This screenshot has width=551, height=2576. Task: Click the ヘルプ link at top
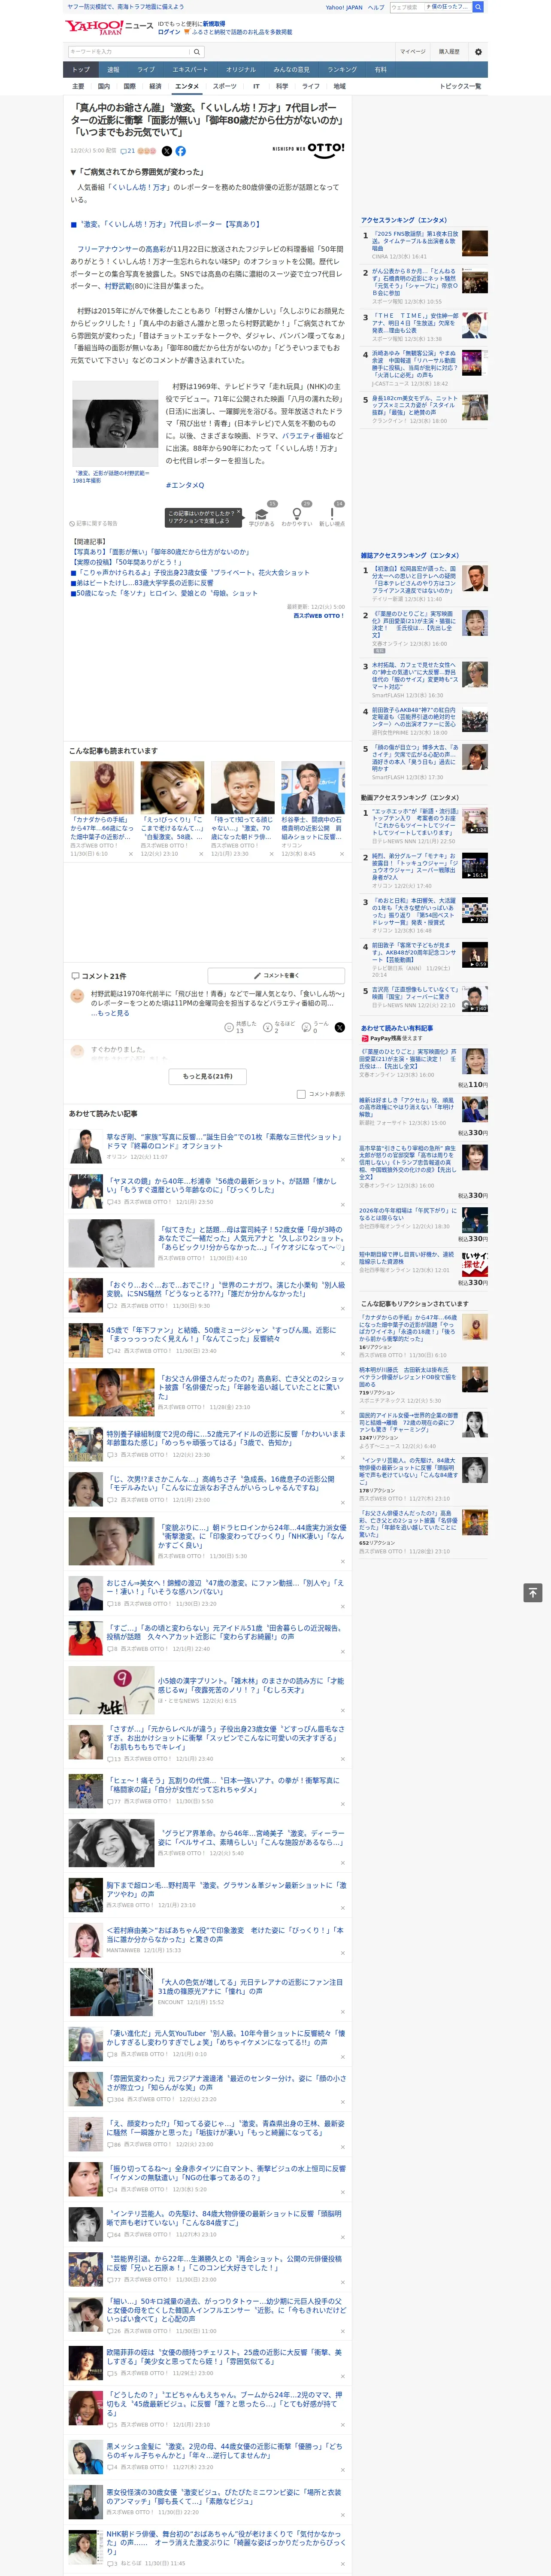376,7
